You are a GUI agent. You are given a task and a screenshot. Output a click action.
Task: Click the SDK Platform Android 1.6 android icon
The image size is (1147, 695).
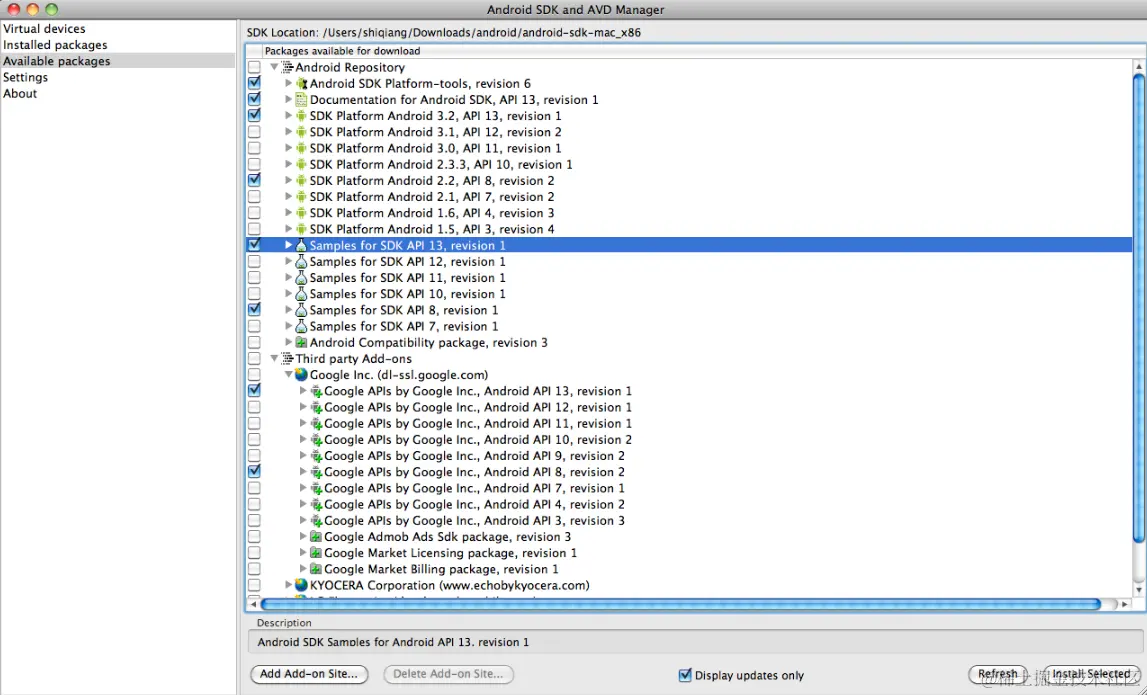[x=301, y=212]
